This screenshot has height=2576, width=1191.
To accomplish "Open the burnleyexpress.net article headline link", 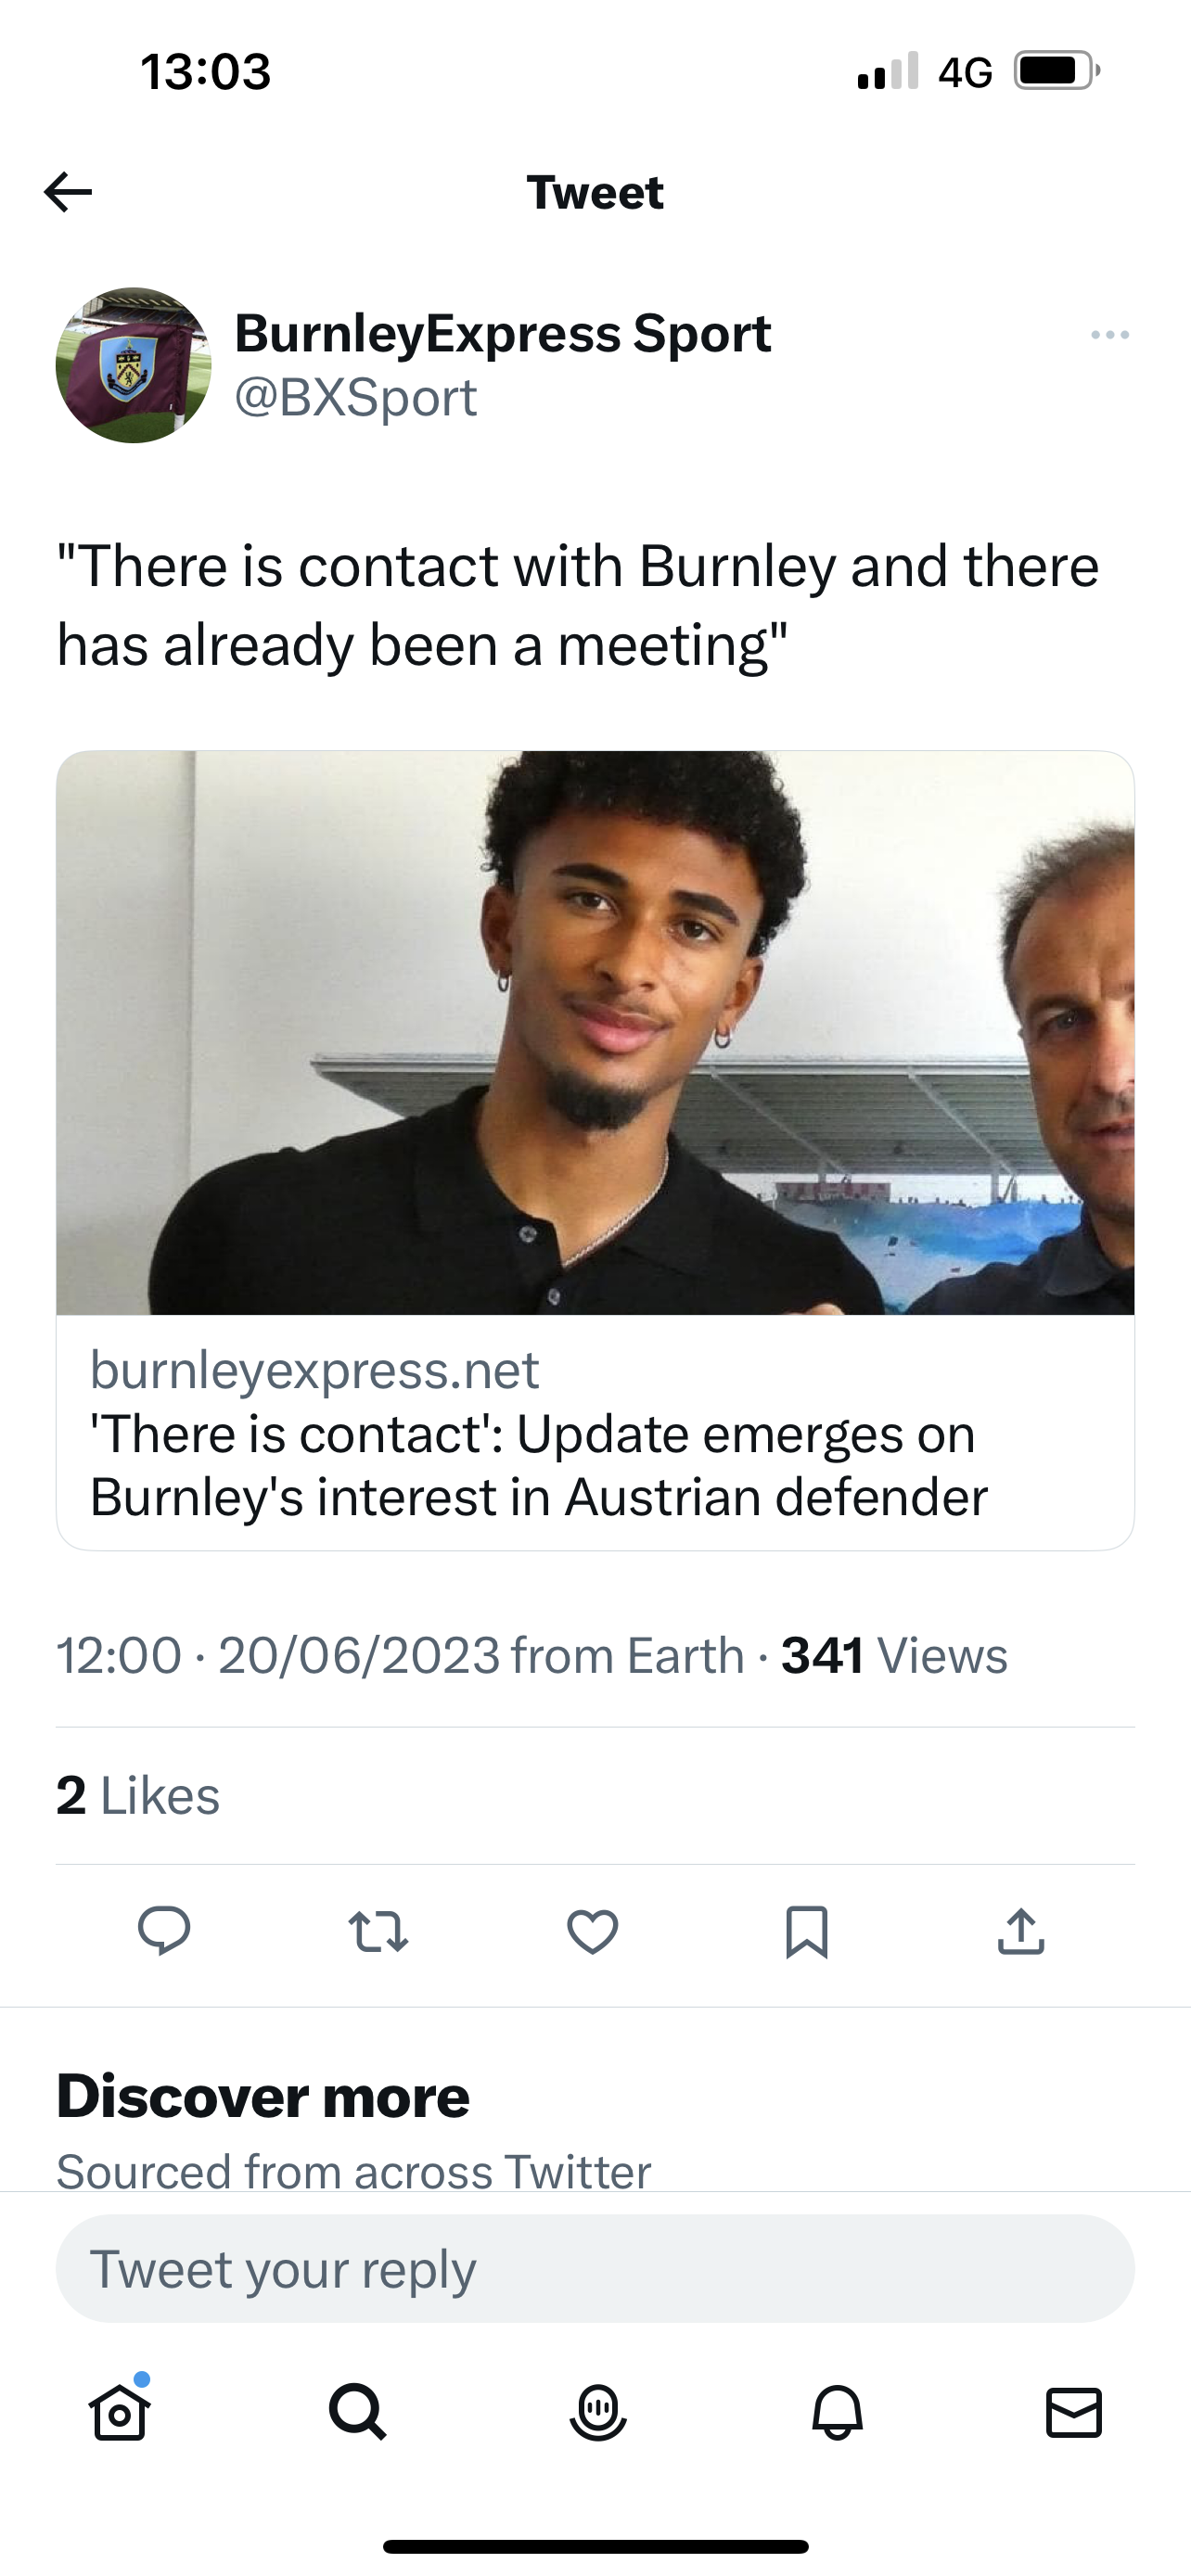I will [538, 1465].
